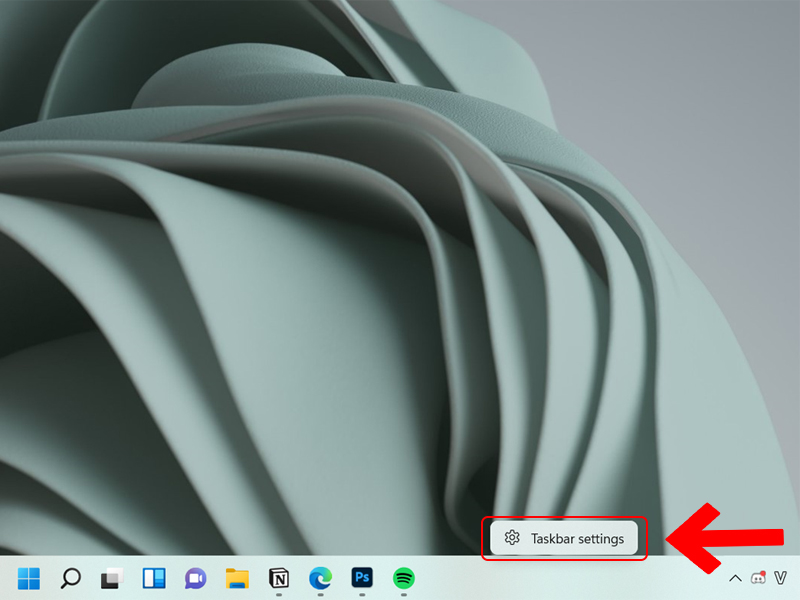Screen dimensions: 800x600
Task: Click the gear icon in the context menu
Action: pos(513,538)
